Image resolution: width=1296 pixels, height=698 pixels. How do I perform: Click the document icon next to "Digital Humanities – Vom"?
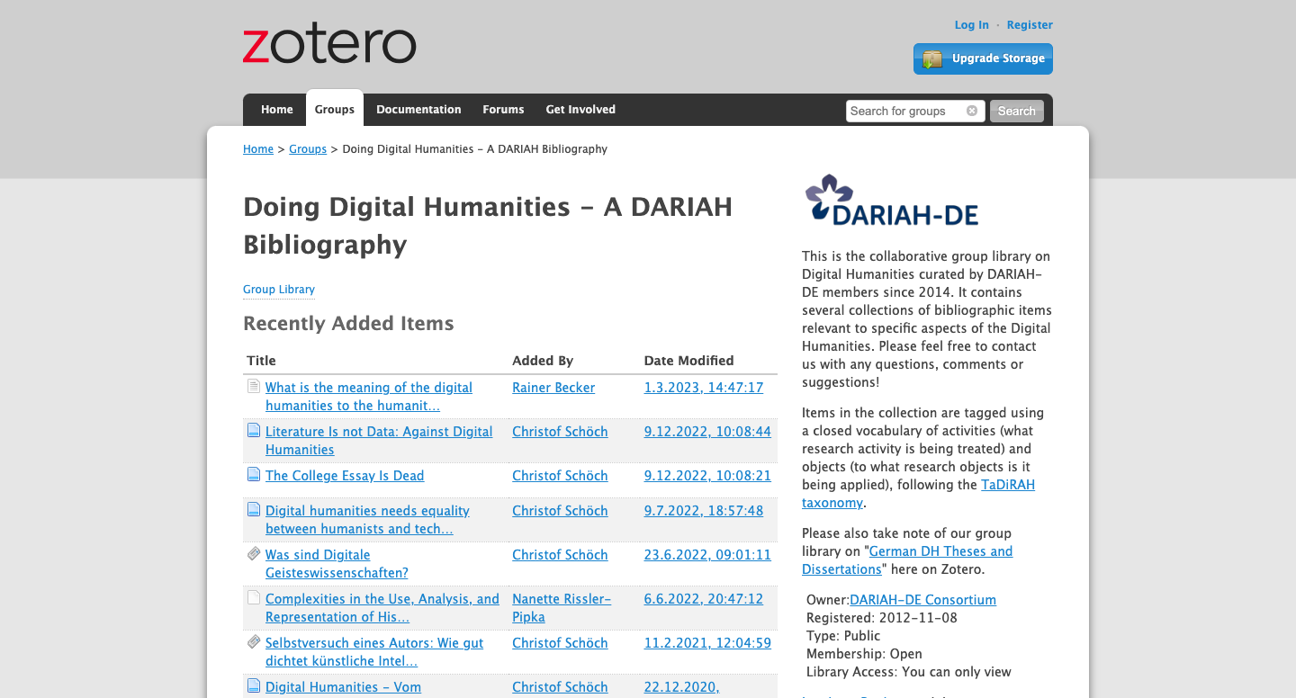253,683
